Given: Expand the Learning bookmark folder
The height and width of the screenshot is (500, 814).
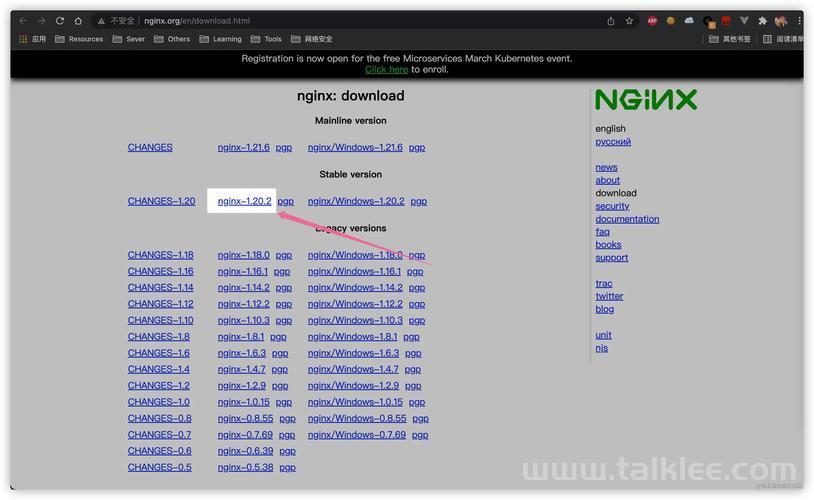Looking at the screenshot, I should [x=221, y=39].
